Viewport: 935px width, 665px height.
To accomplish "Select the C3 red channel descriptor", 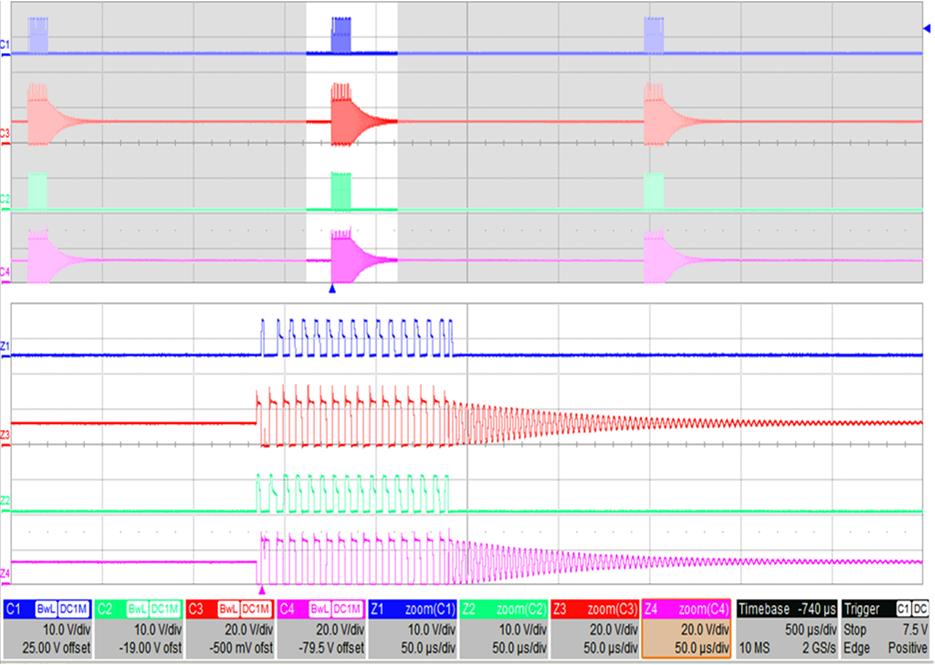I will click(231, 626).
